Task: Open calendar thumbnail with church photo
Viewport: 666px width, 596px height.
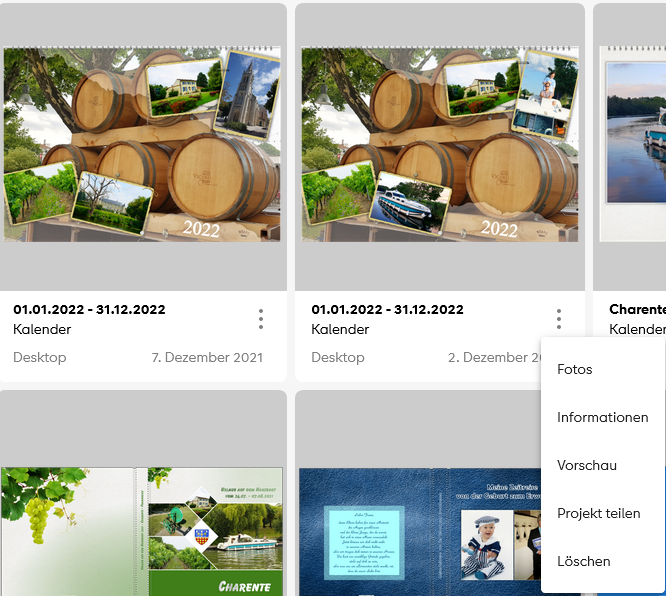Action: click(x=142, y=144)
